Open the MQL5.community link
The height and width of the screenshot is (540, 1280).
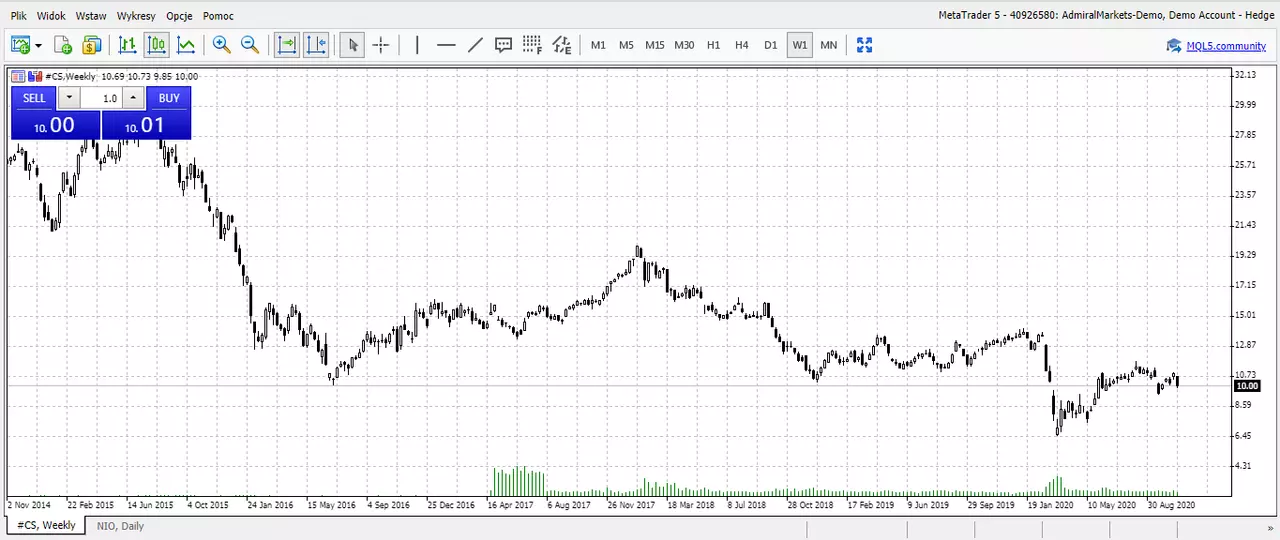pos(1226,46)
